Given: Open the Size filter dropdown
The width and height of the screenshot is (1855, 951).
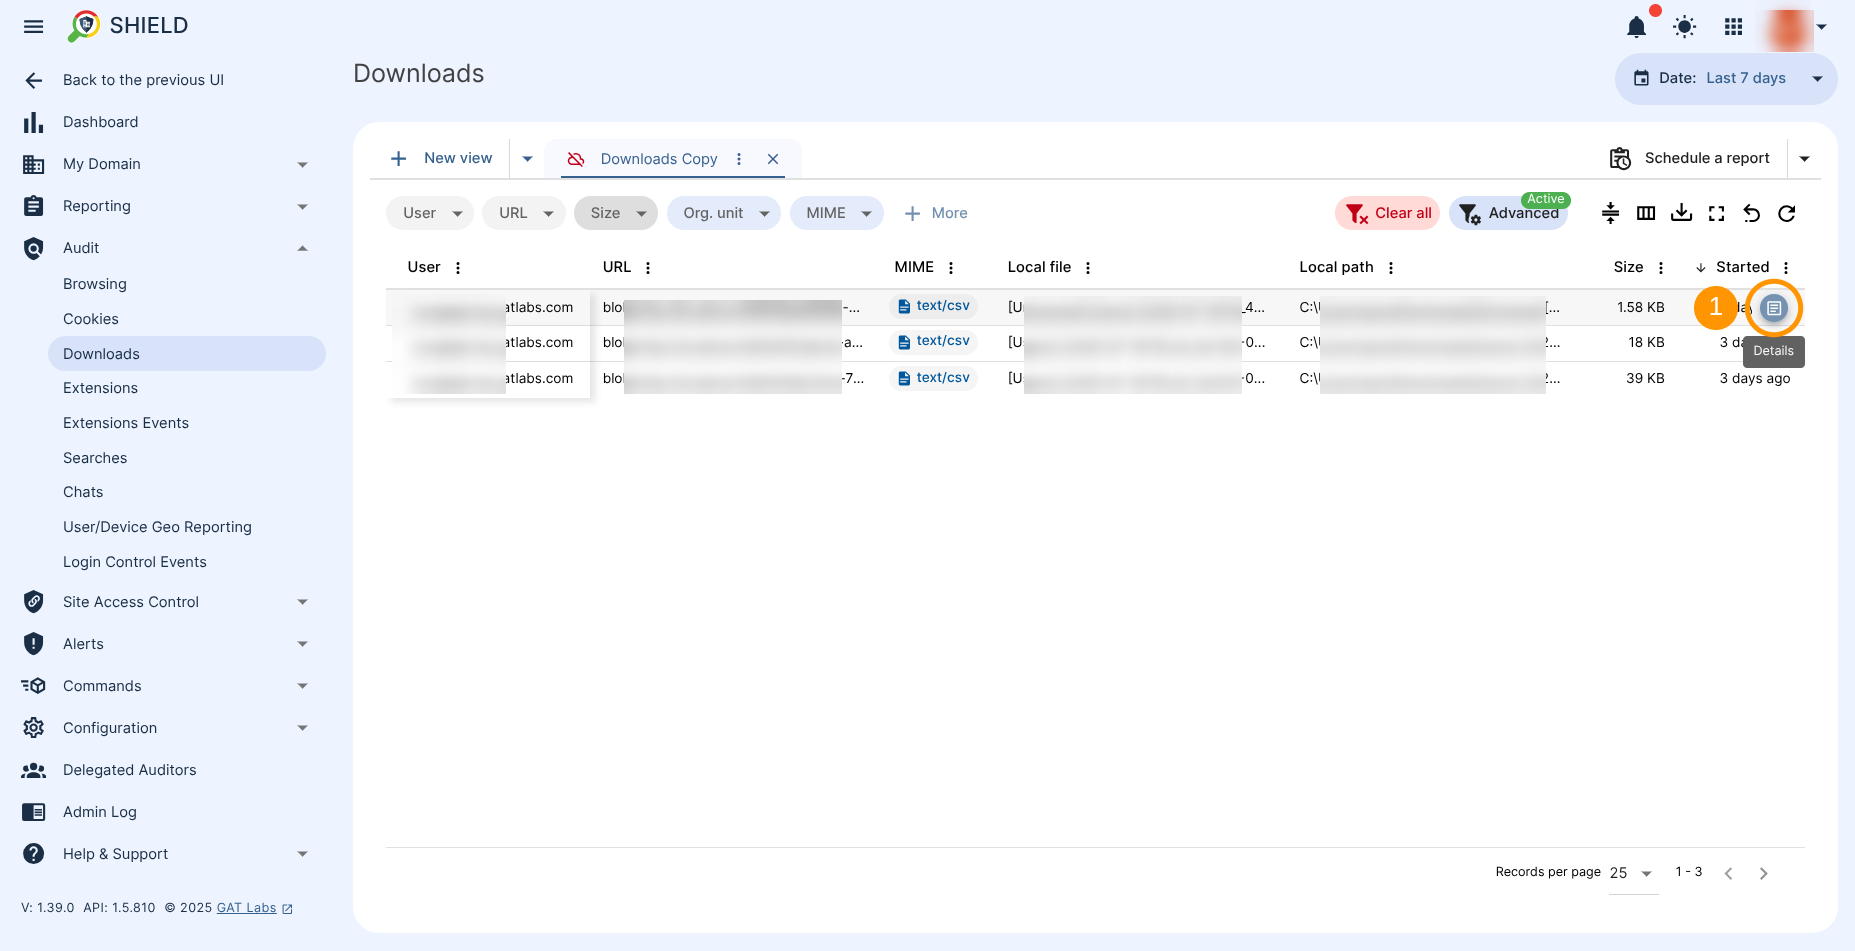Looking at the screenshot, I should tap(615, 213).
